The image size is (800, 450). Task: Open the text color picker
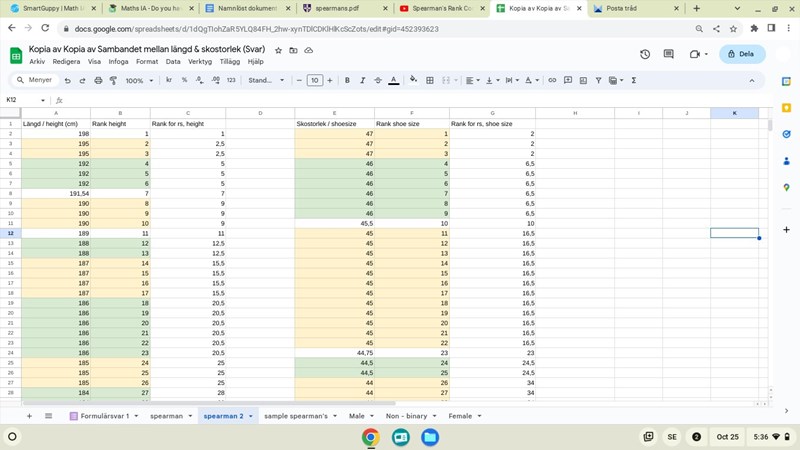394,80
